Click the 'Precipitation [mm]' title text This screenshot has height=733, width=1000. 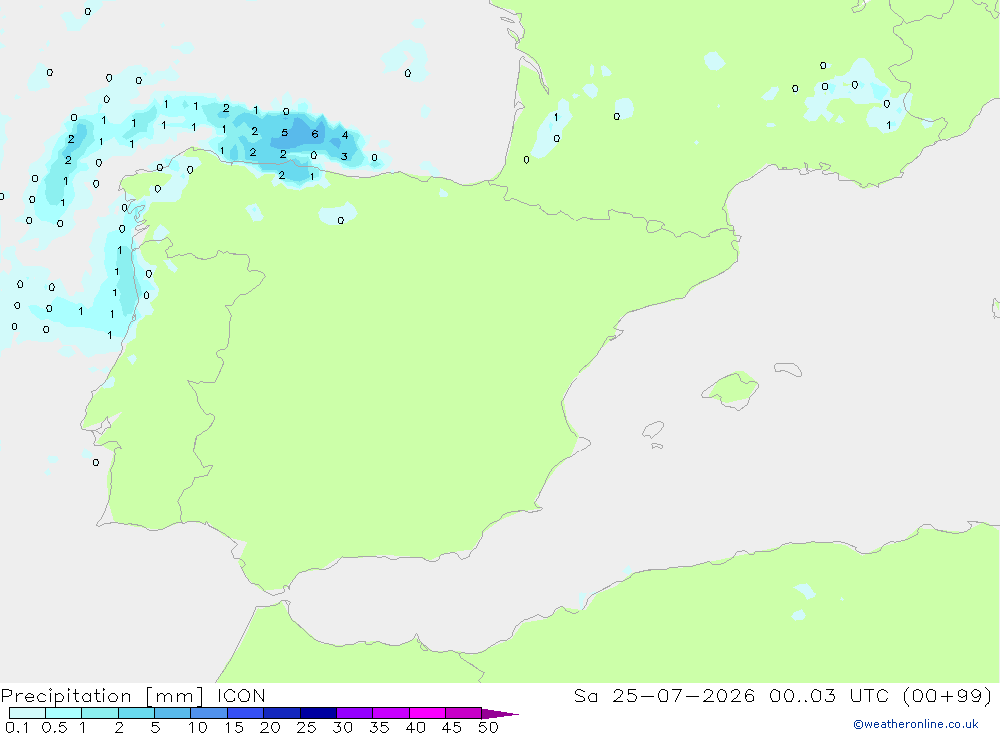102,696
